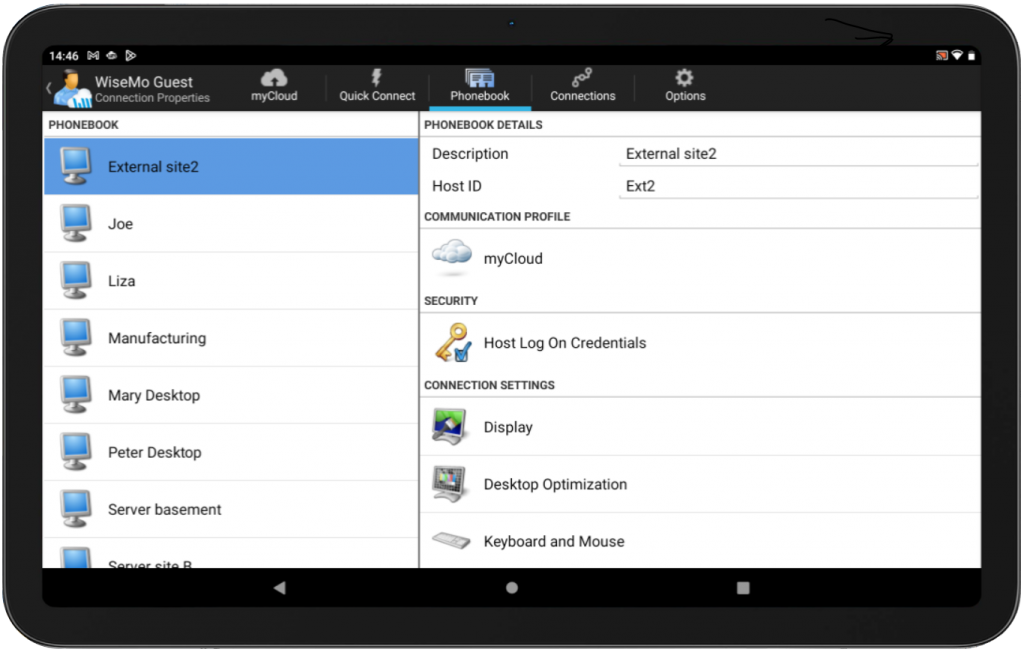The image size is (1024, 652).
Task: Tap the Android back navigation button
Action: coord(278,589)
